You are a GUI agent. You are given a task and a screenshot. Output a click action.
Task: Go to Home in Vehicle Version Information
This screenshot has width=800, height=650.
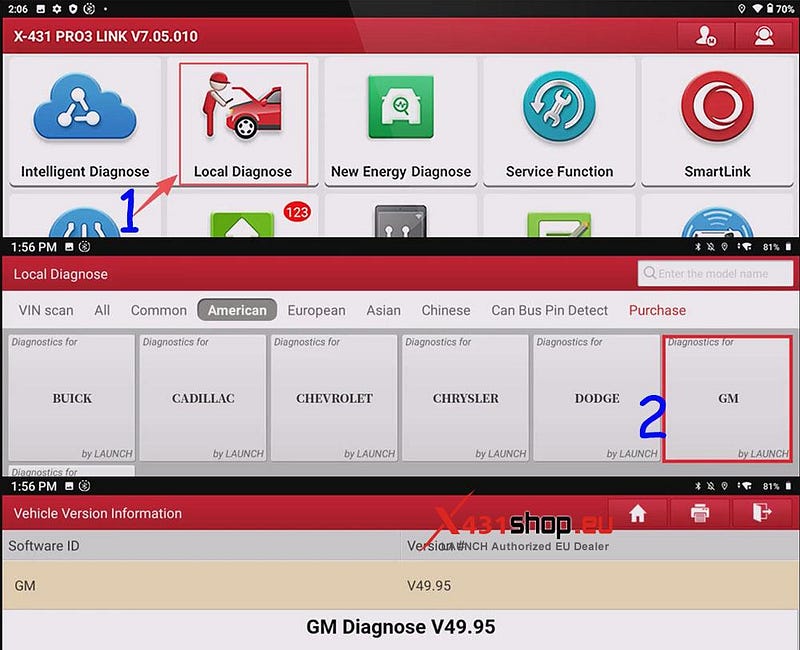pyautogui.click(x=638, y=513)
